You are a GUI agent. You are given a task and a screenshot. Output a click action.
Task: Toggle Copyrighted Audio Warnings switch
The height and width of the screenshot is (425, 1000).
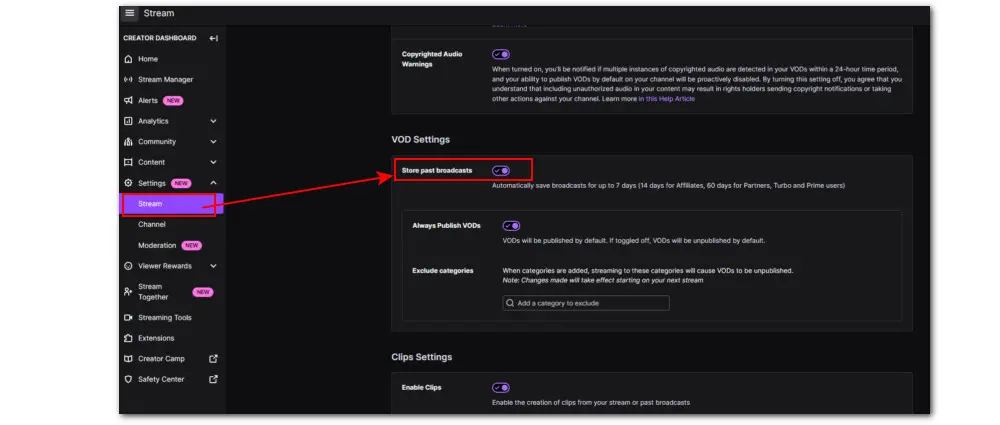[x=501, y=55]
